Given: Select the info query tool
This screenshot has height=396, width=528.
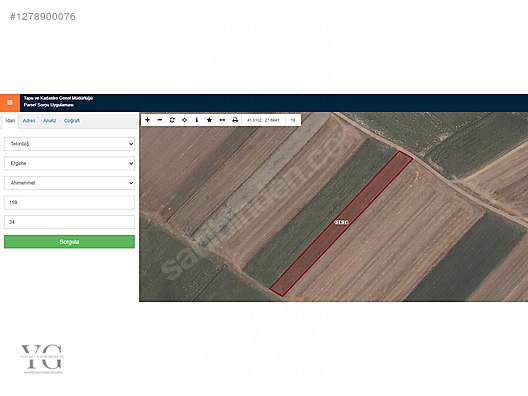Looking at the screenshot, I should [197, 120].
